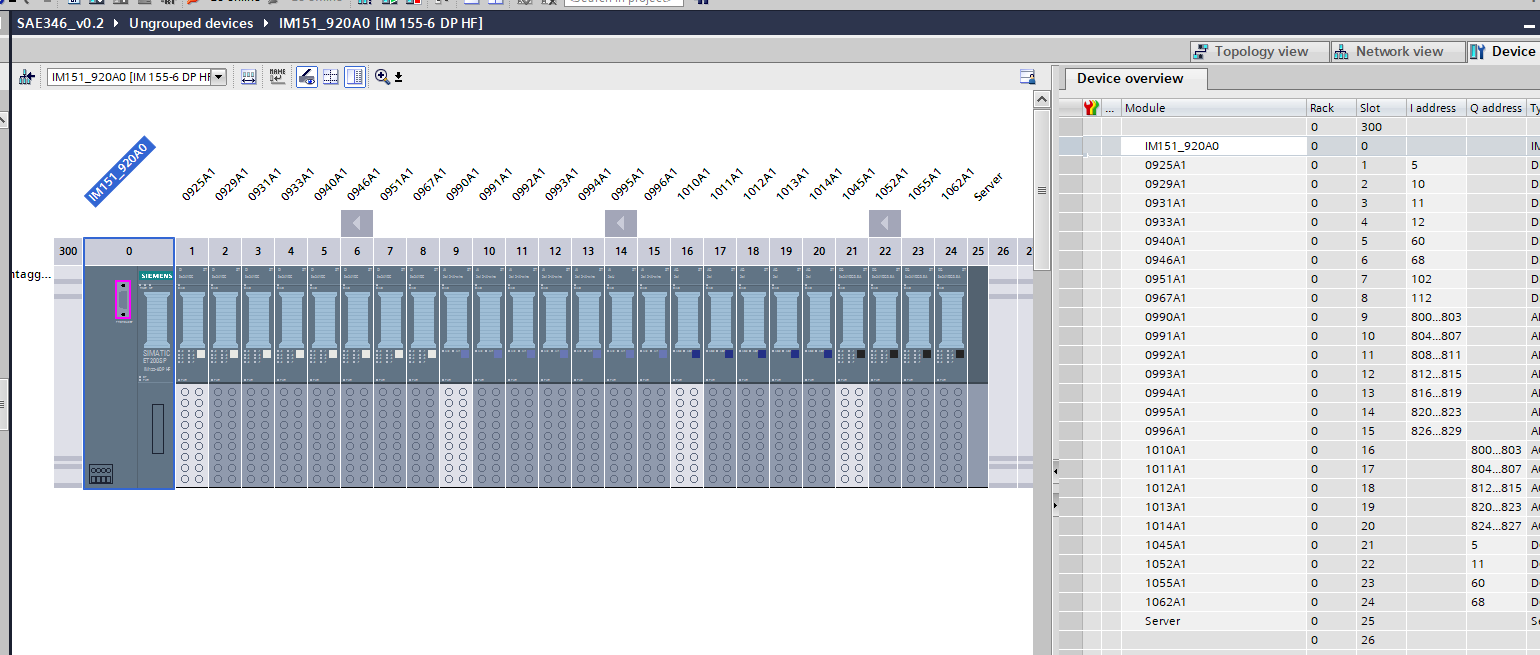The height and width of the screenshot is (655, 1540).
Task: Click the Slot column header
Action: pos(1381,108)
